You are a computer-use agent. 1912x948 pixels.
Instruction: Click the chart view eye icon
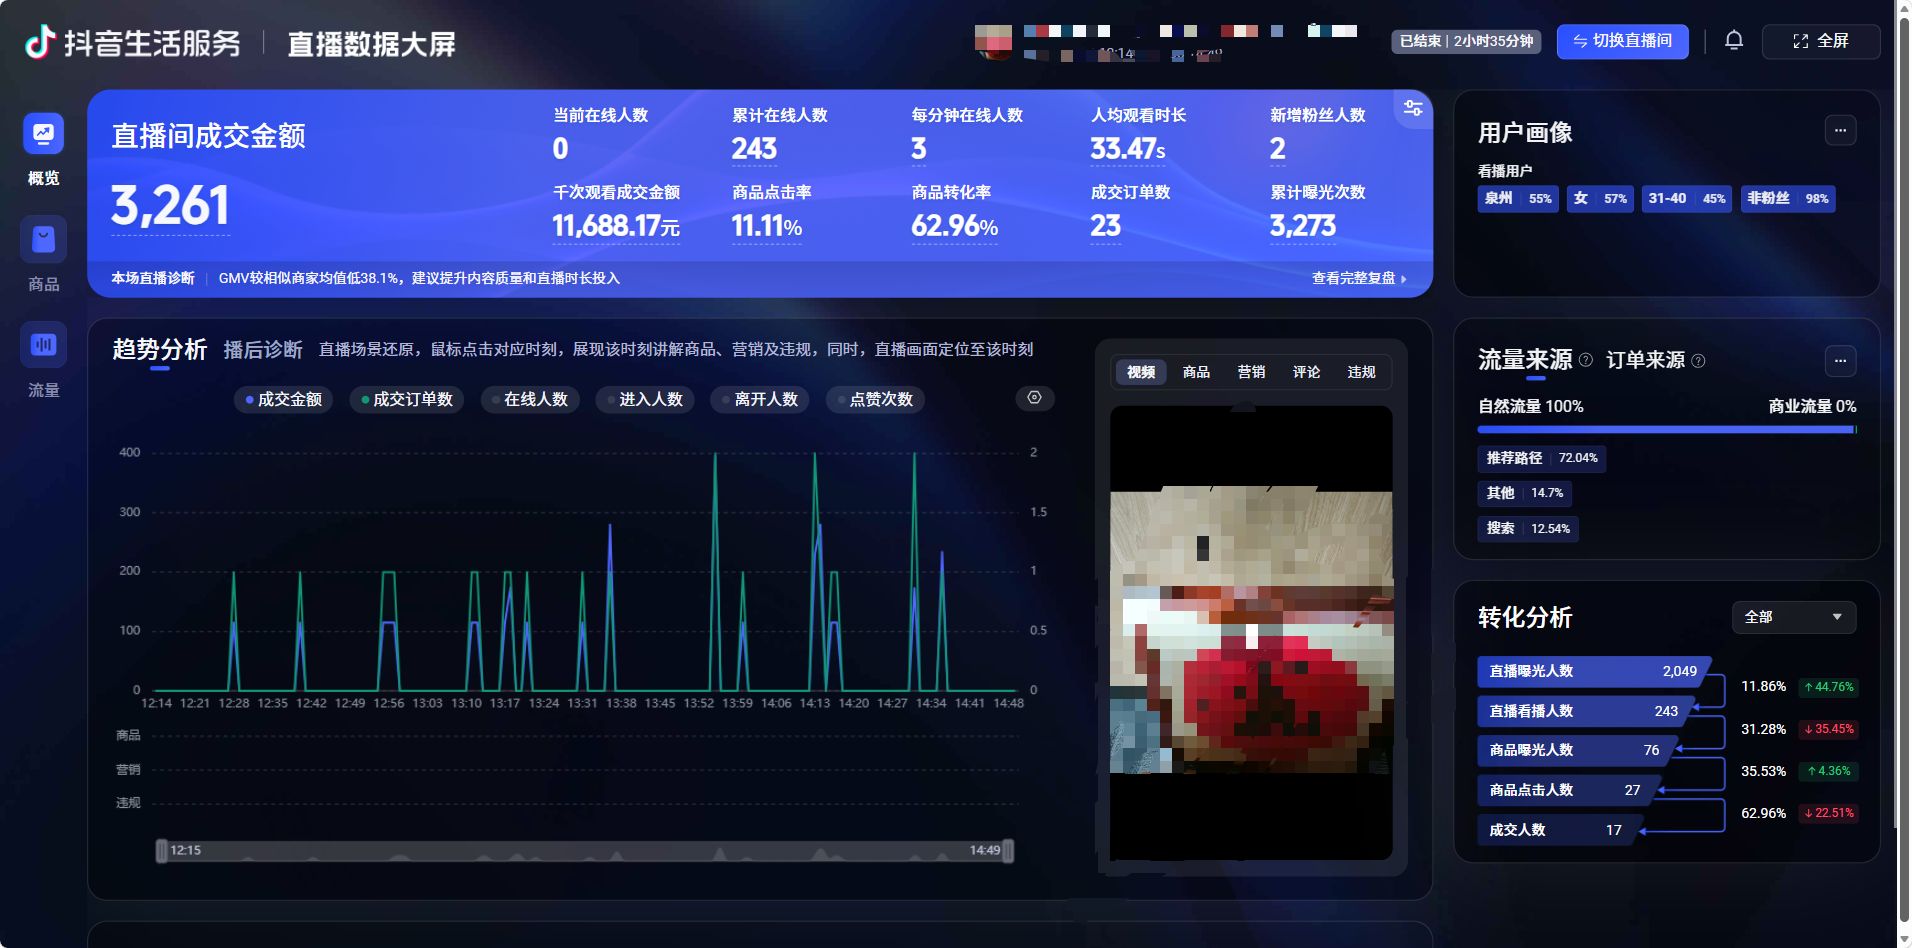click(1035, 398)
